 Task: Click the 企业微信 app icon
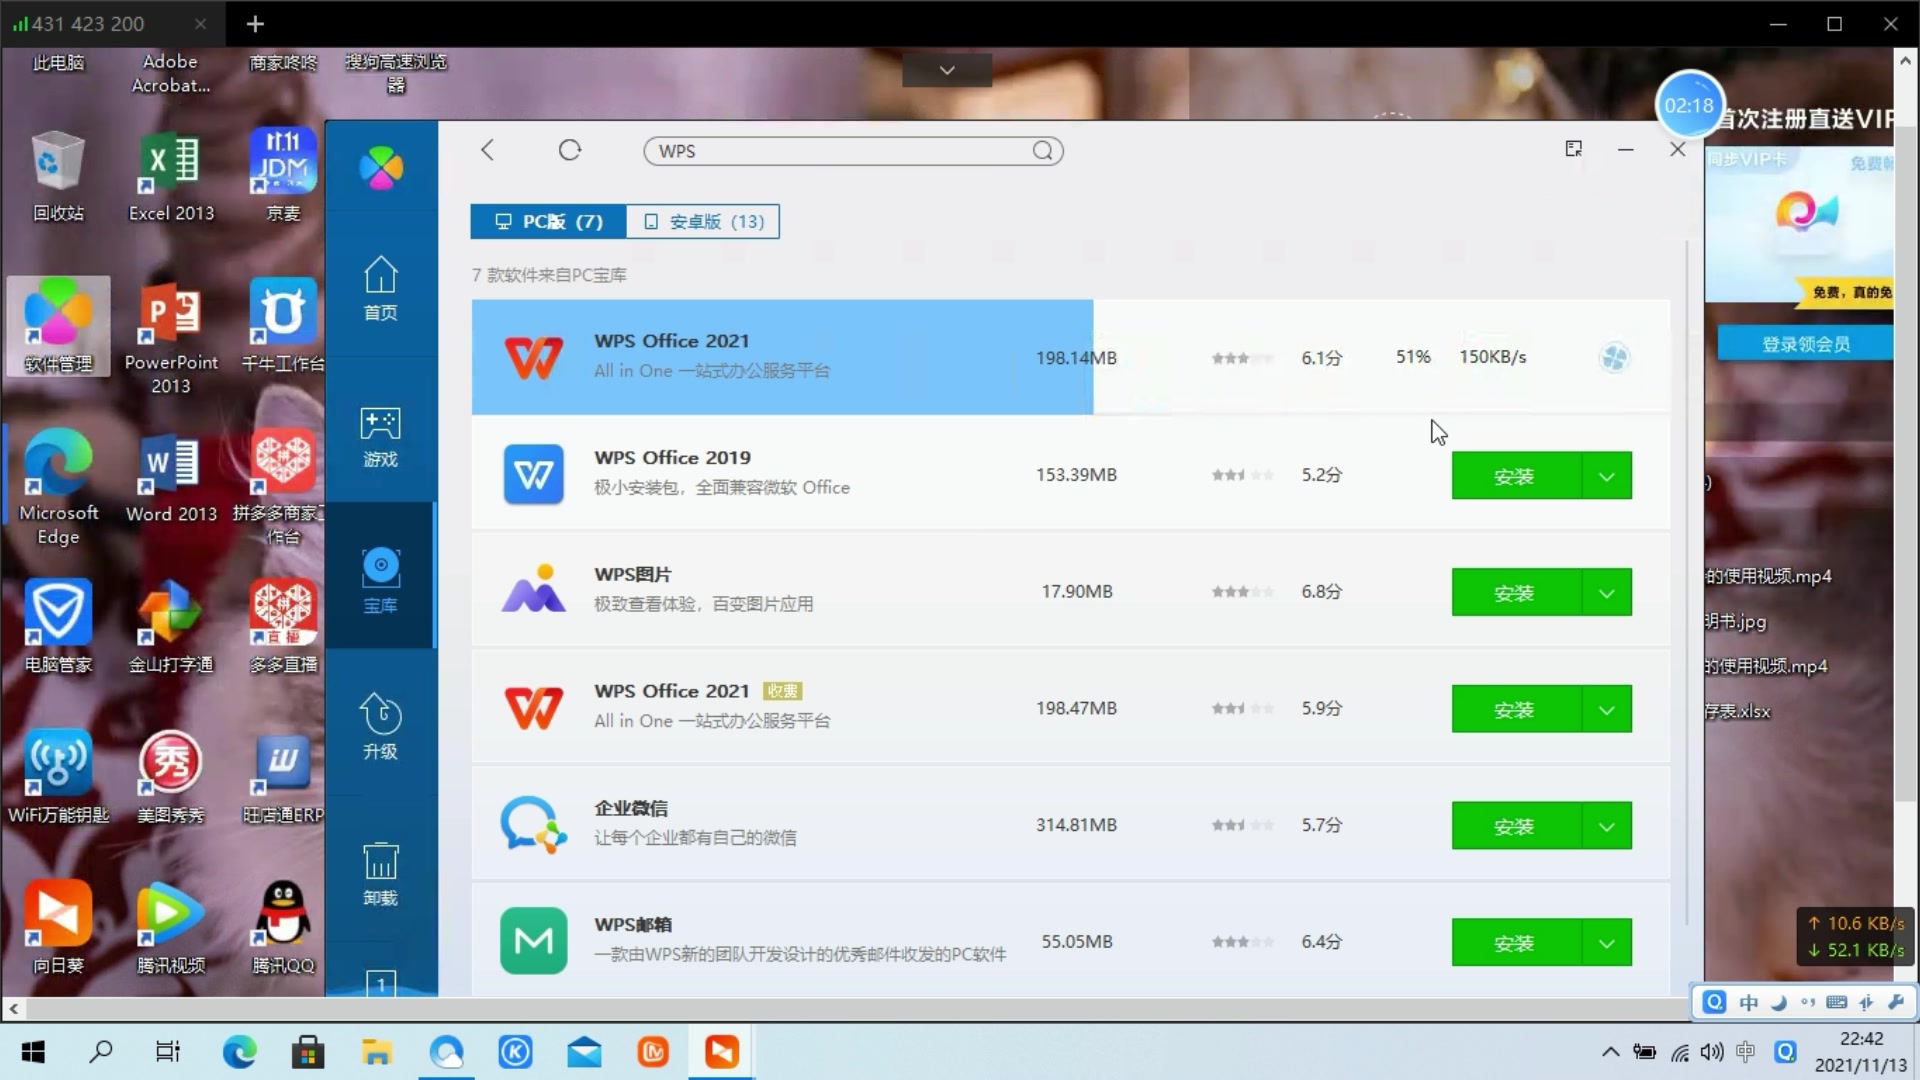pos(533,824)
